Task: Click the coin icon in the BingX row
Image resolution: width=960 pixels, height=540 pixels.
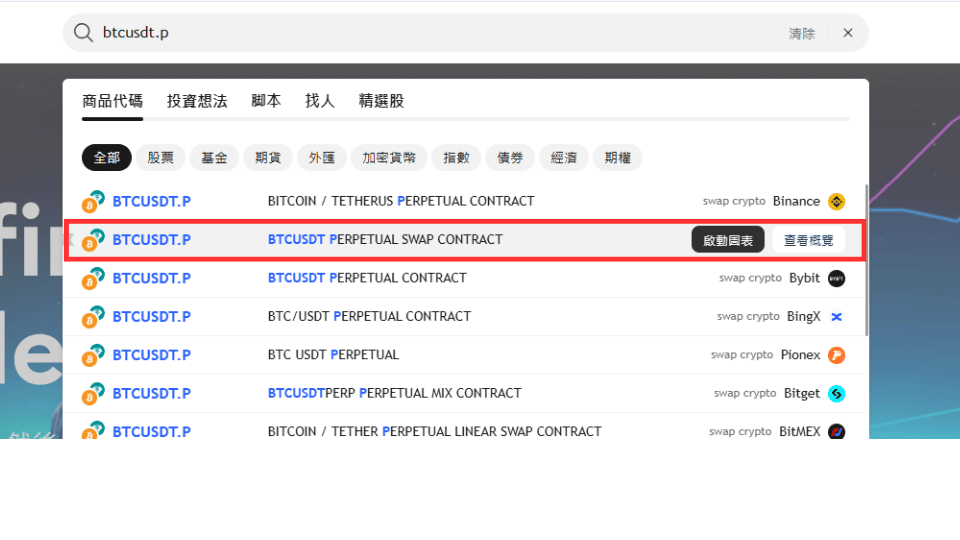Action: point(93,317)
